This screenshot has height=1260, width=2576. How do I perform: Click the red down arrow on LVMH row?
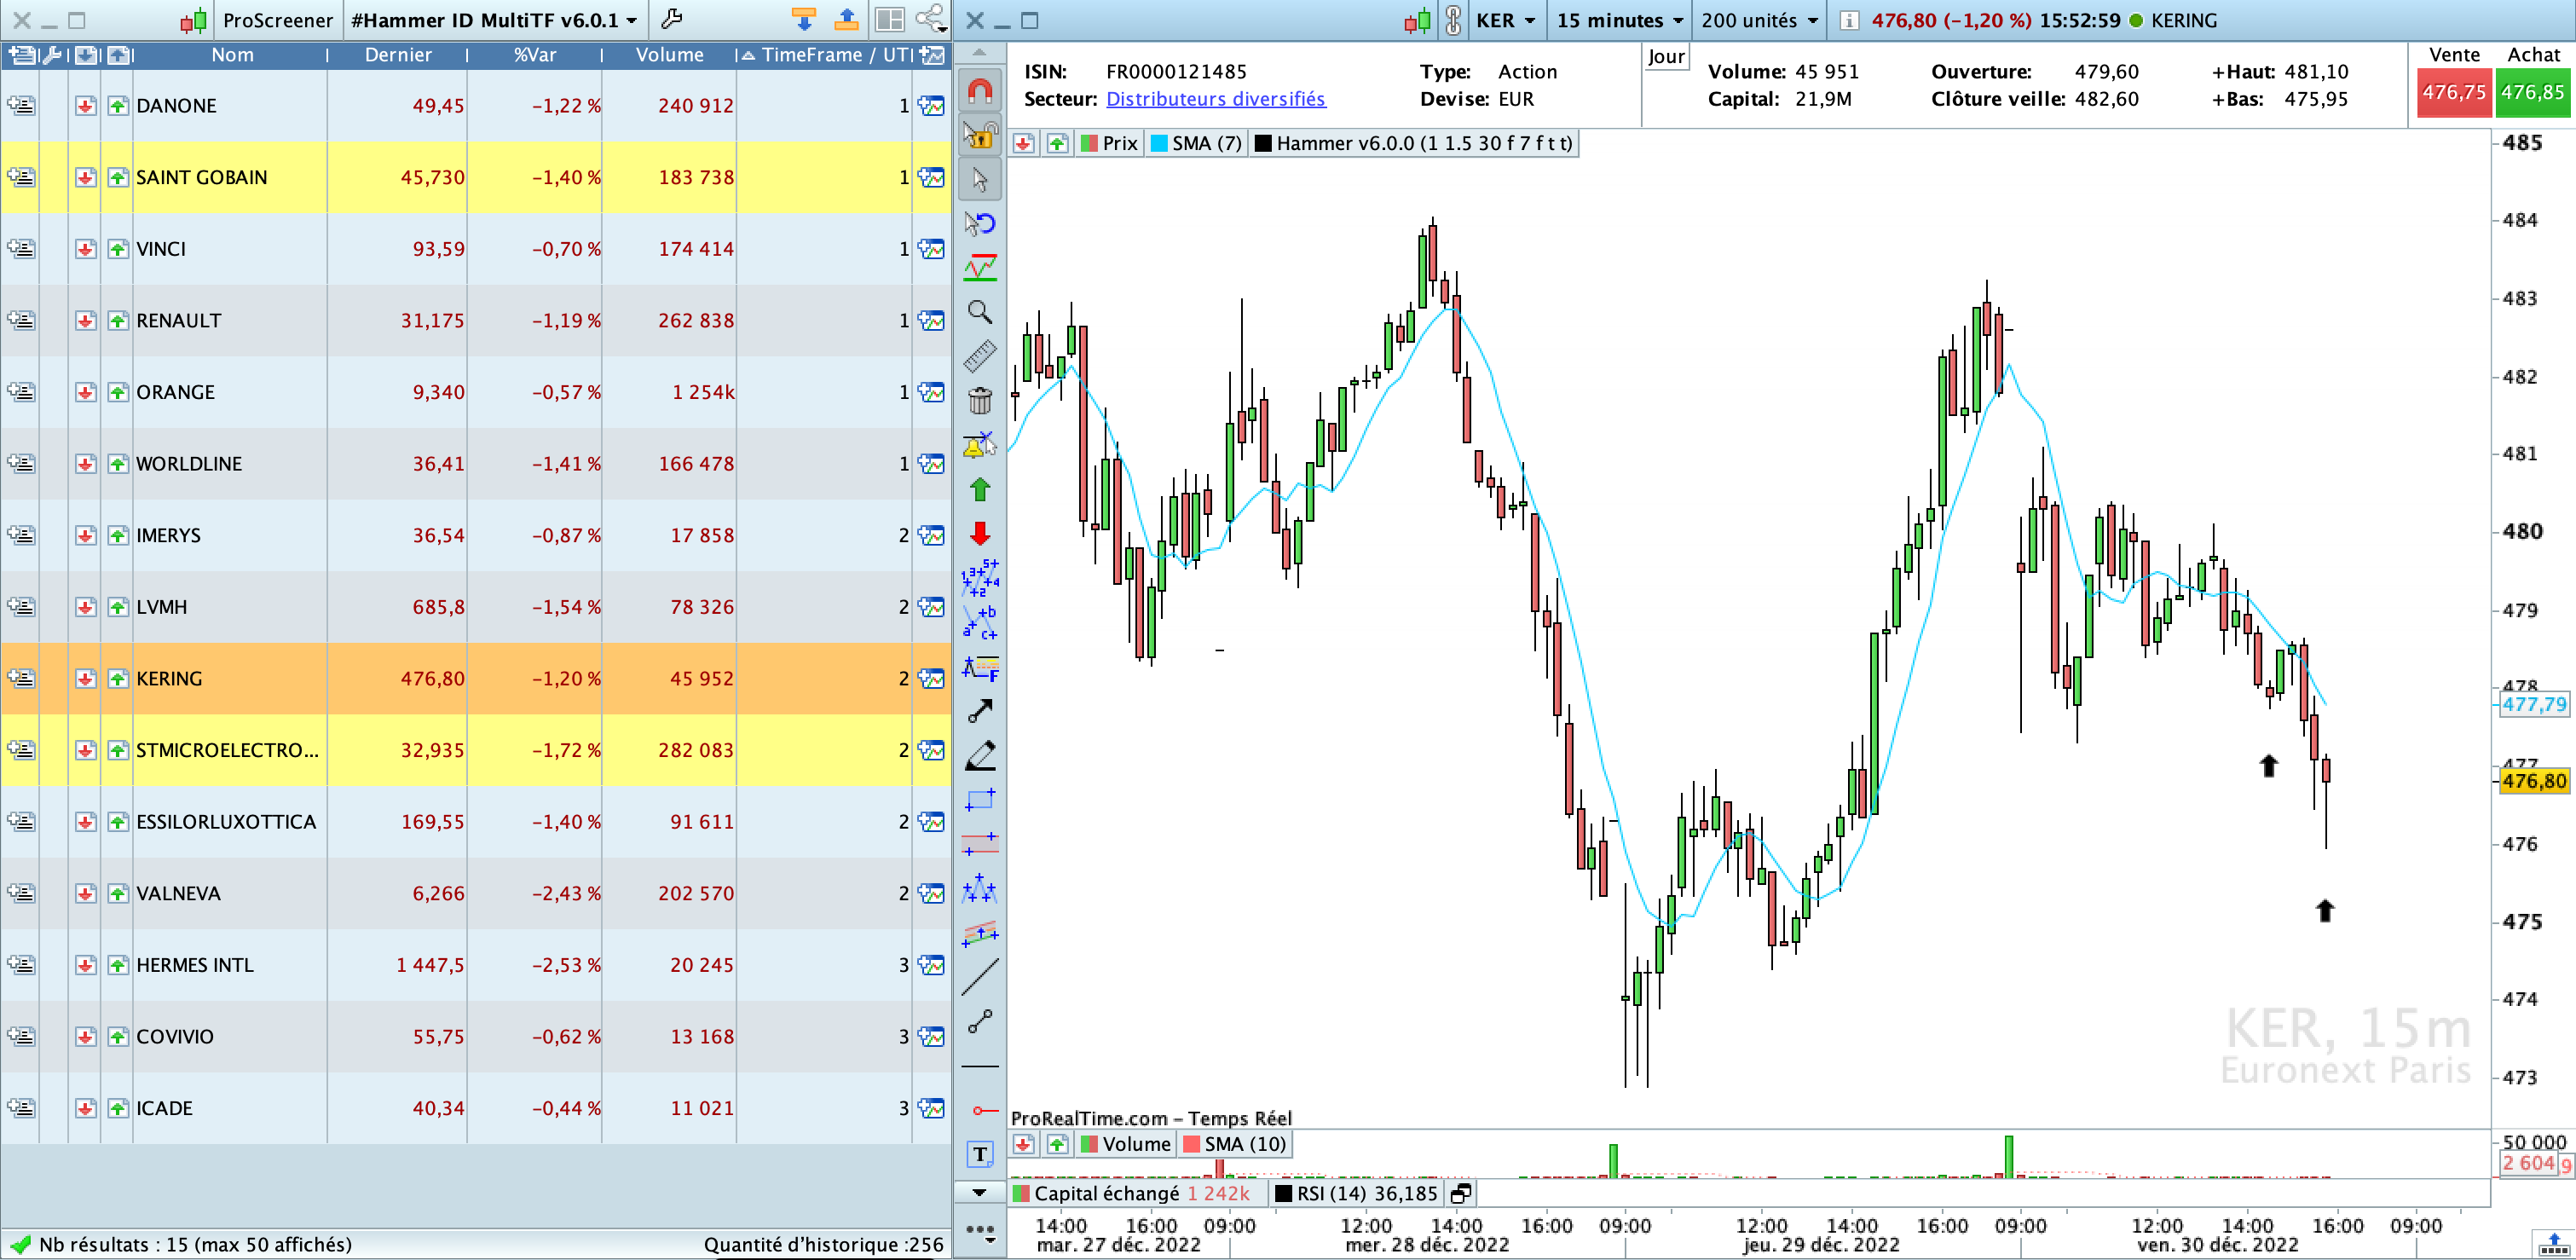point(85,607)
